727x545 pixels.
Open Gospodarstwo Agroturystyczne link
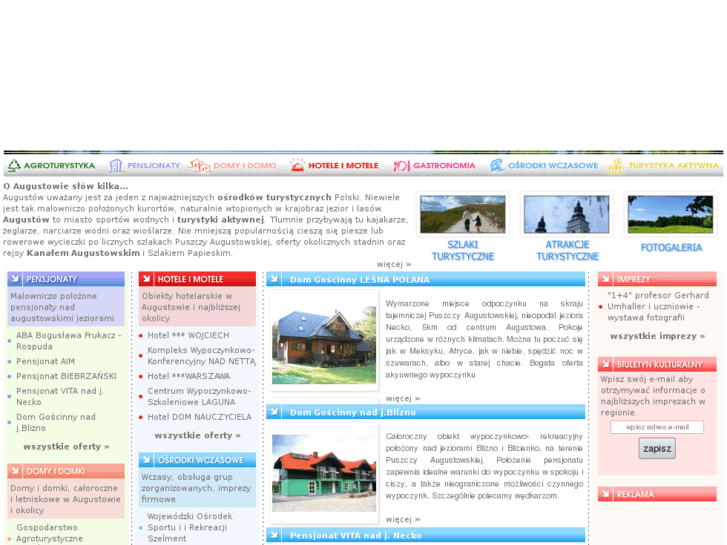click(x=49, y=533)
